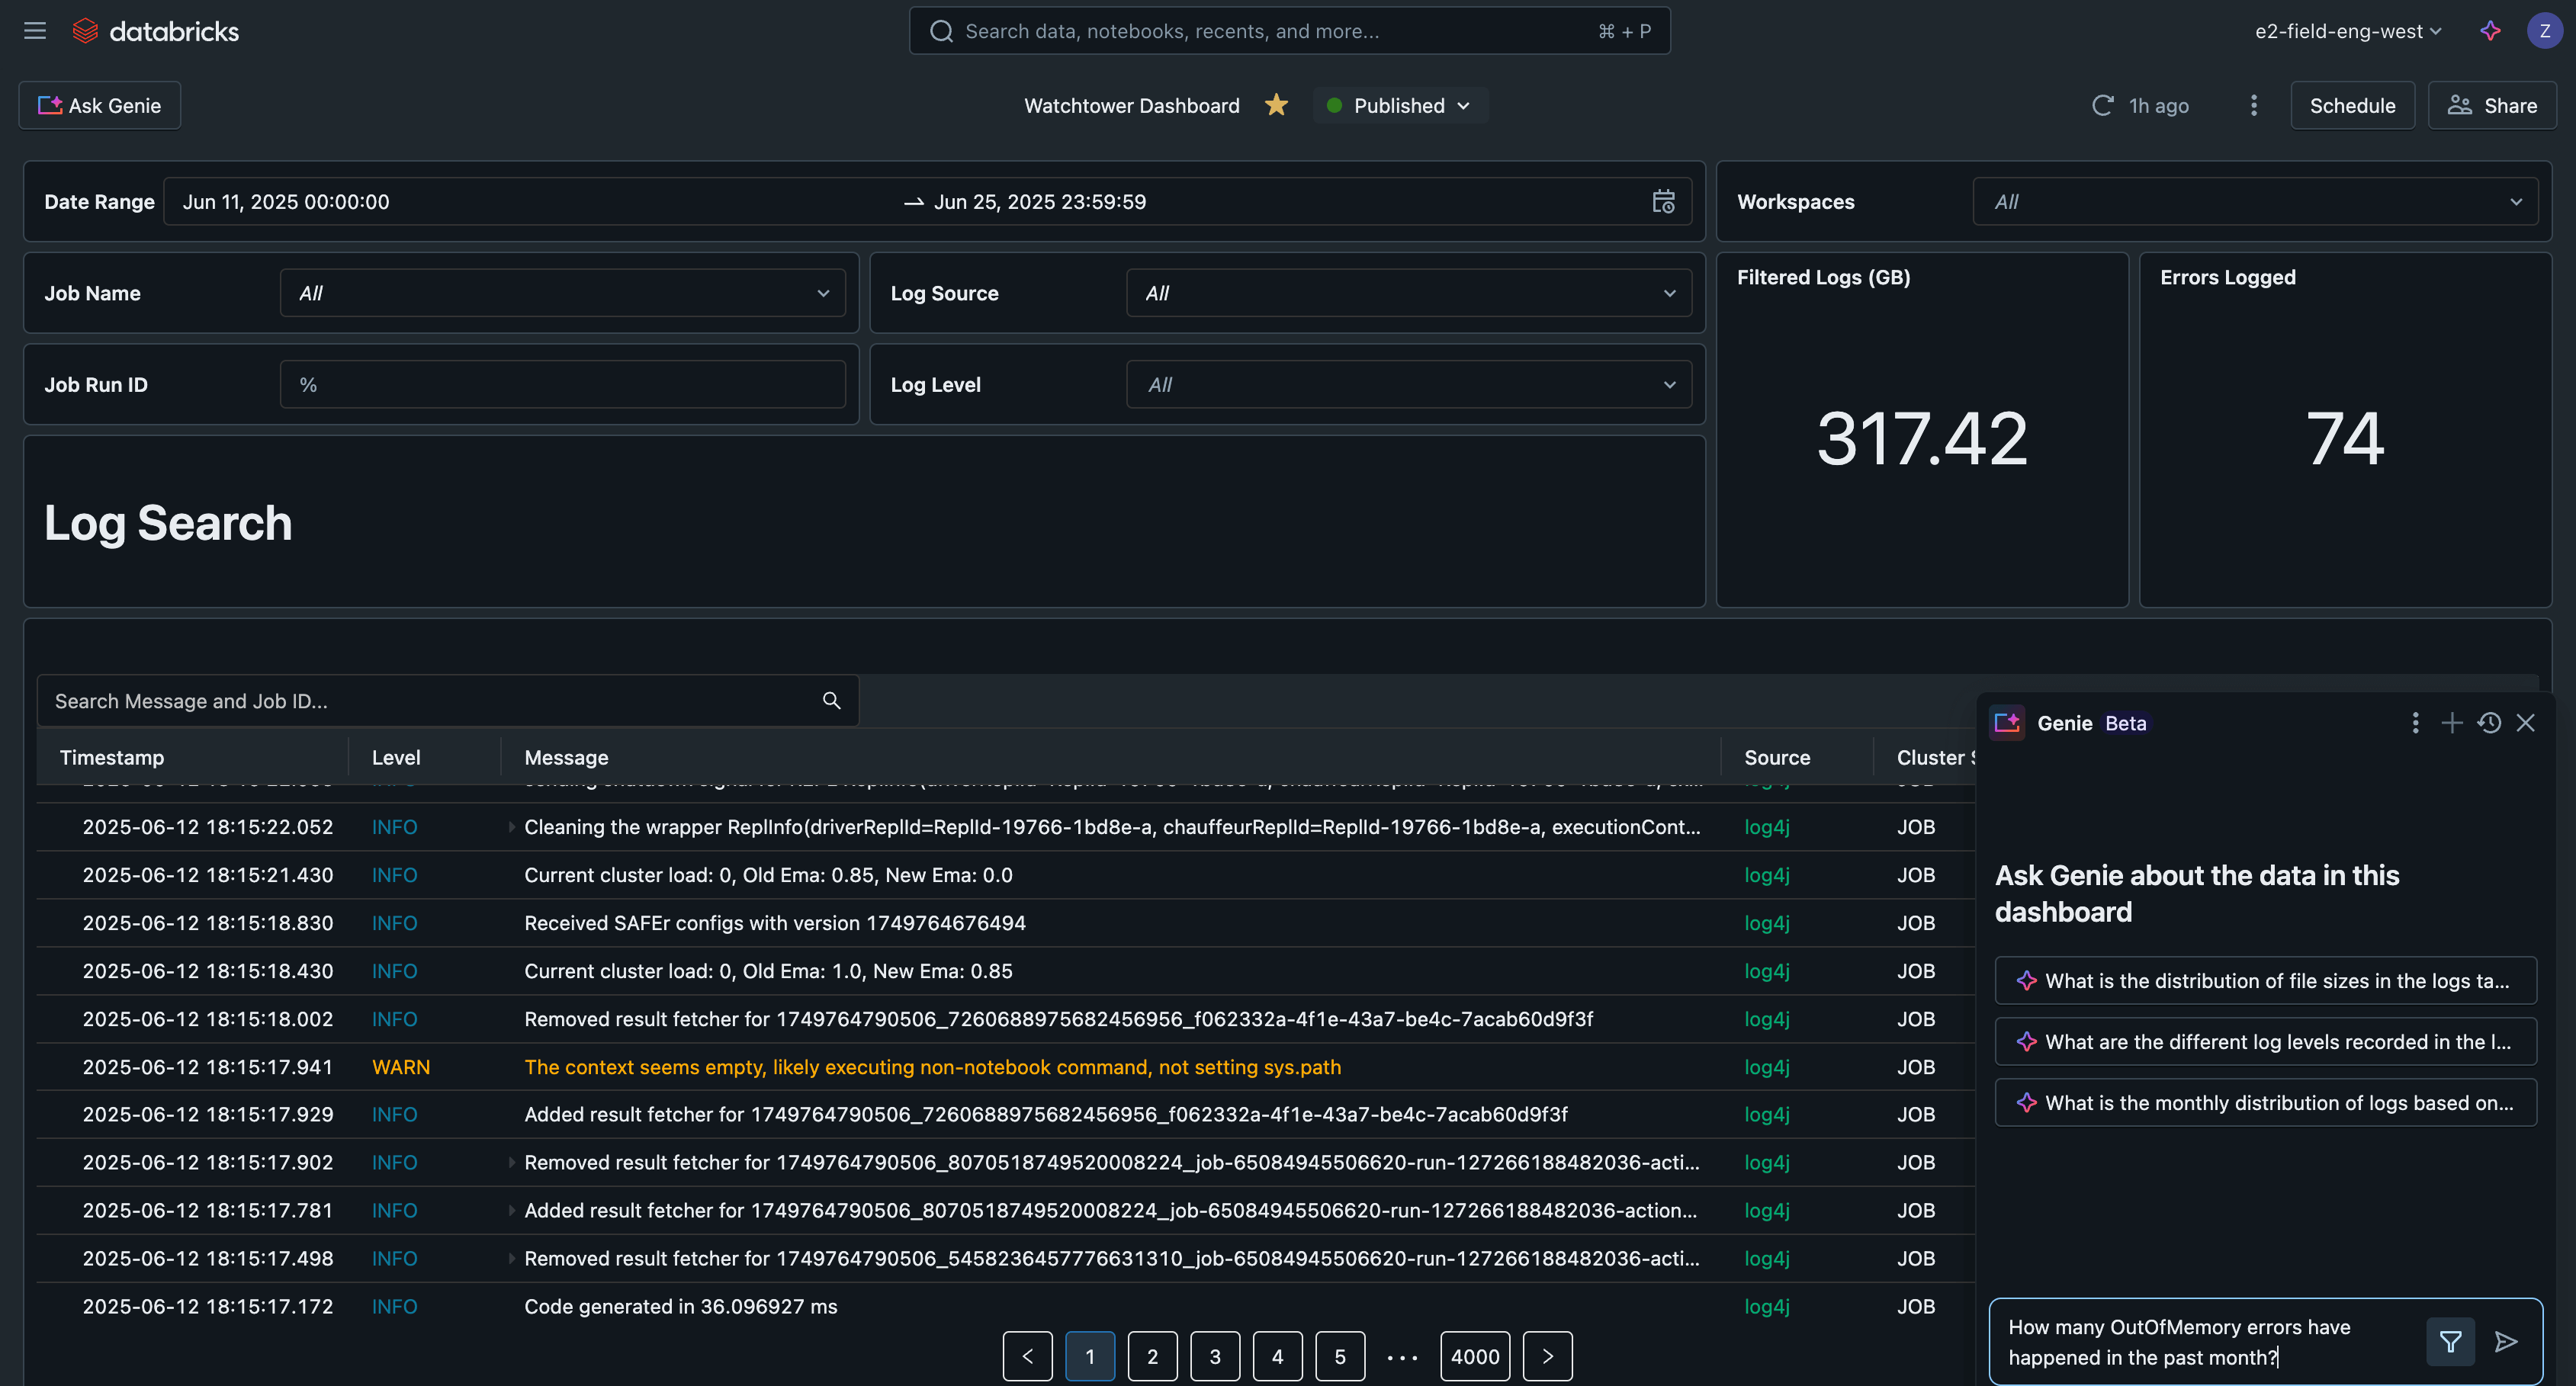Toggle the Genie filter icon
The image size is (2576, 1386).
click(2450, 1342)
